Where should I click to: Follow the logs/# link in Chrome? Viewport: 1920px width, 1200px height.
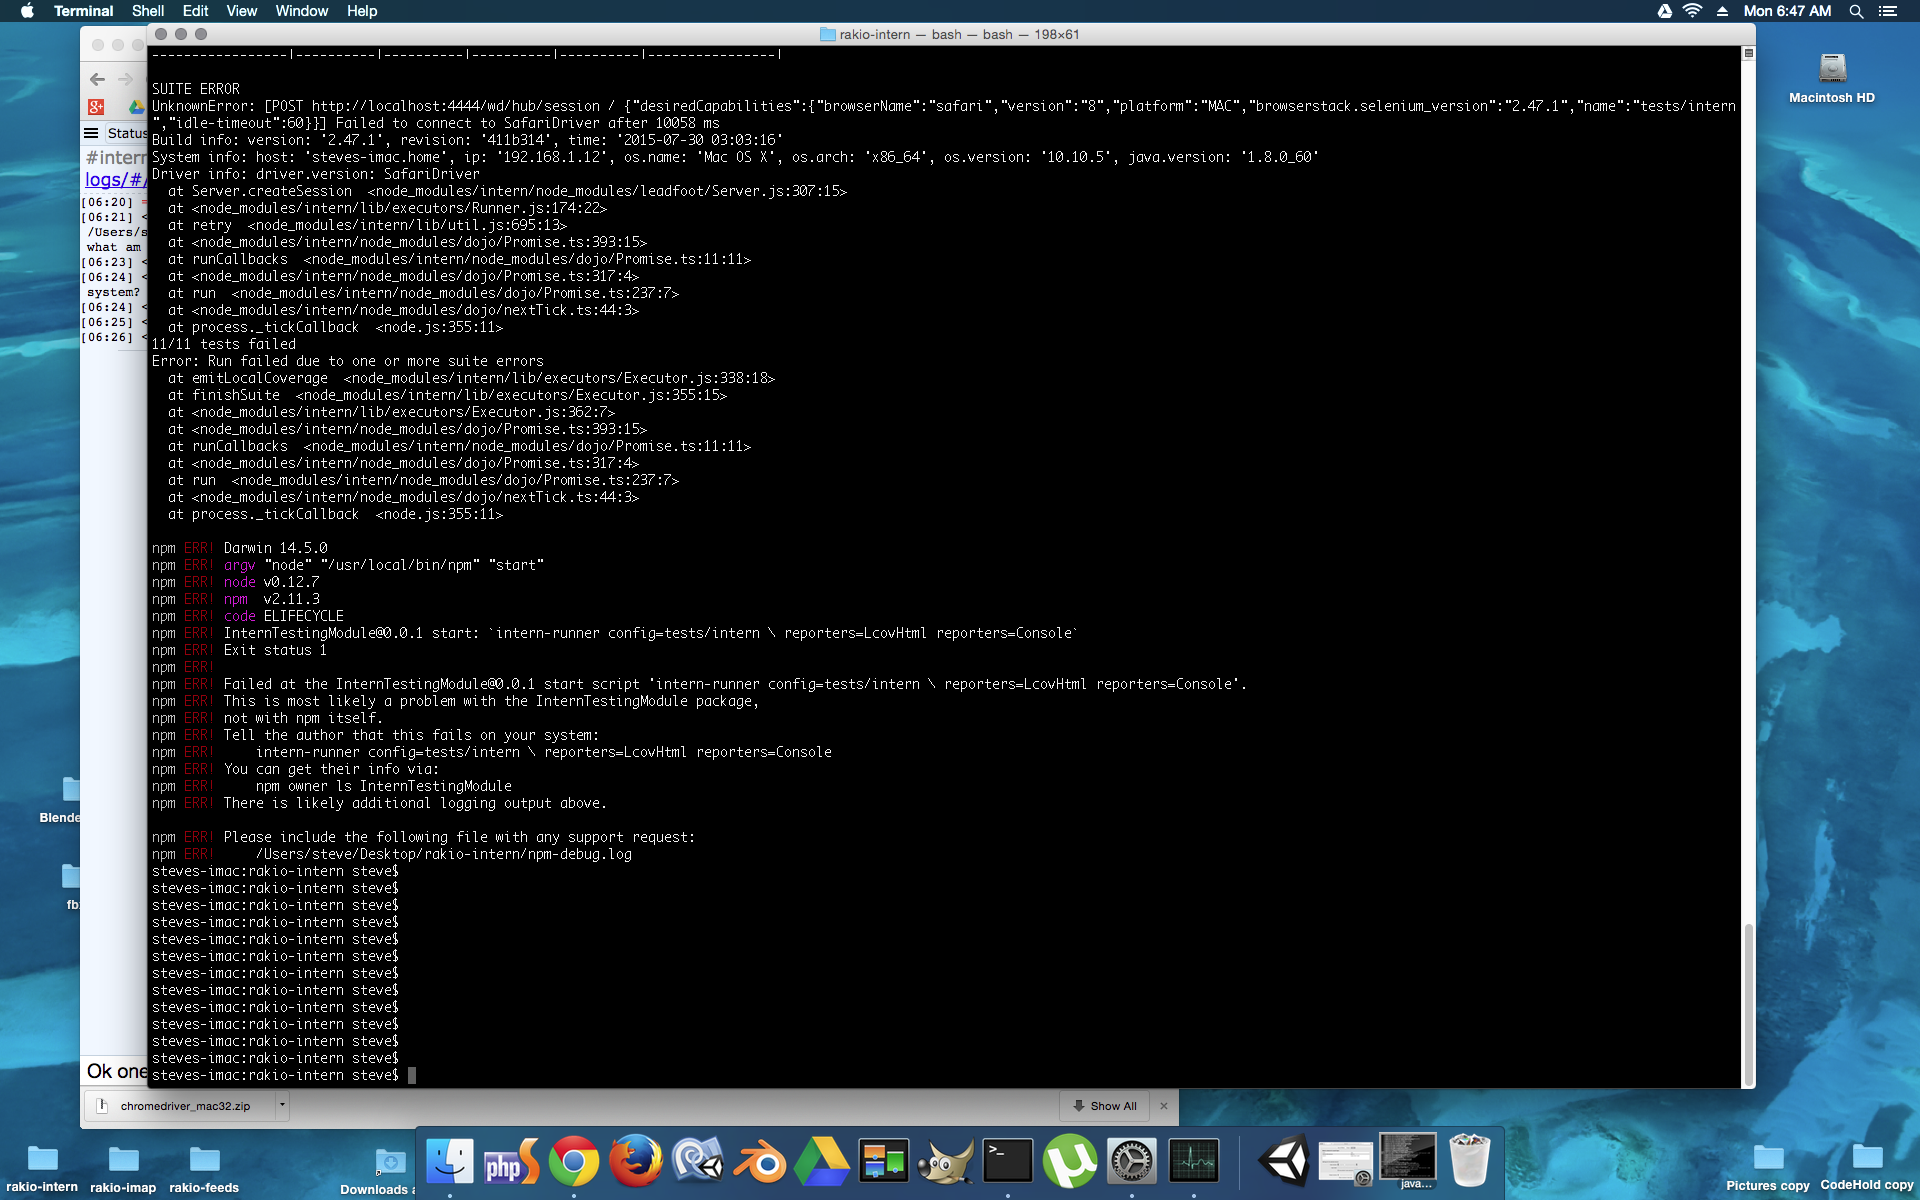(116, 179)
